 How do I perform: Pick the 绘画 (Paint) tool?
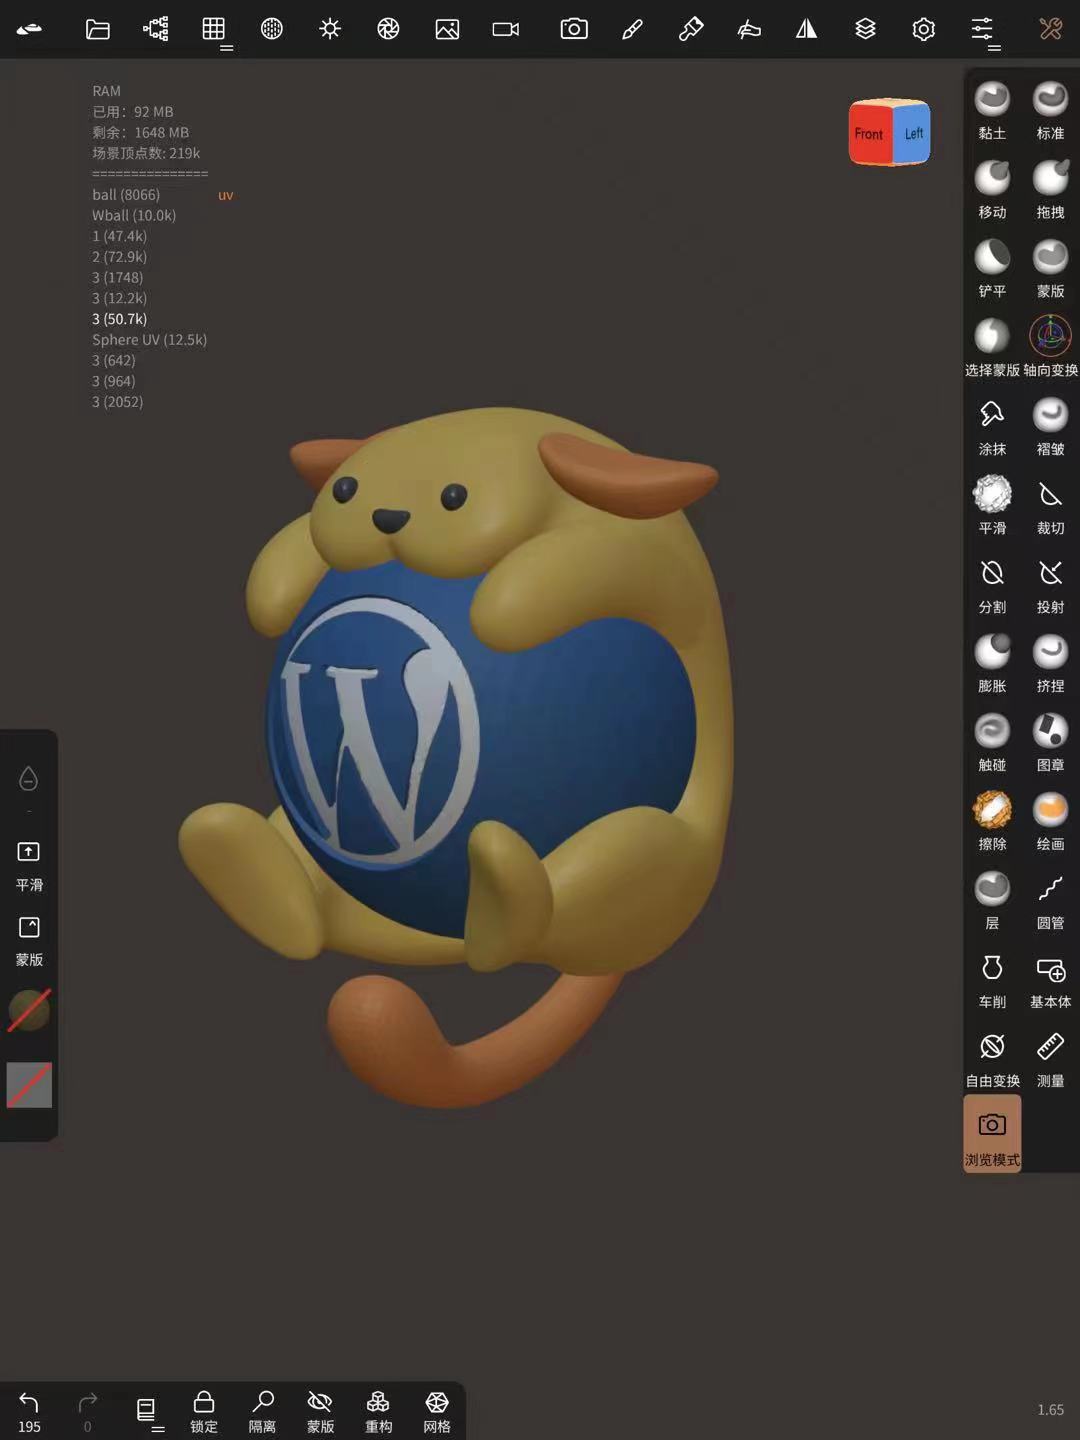coord(1050,820)
